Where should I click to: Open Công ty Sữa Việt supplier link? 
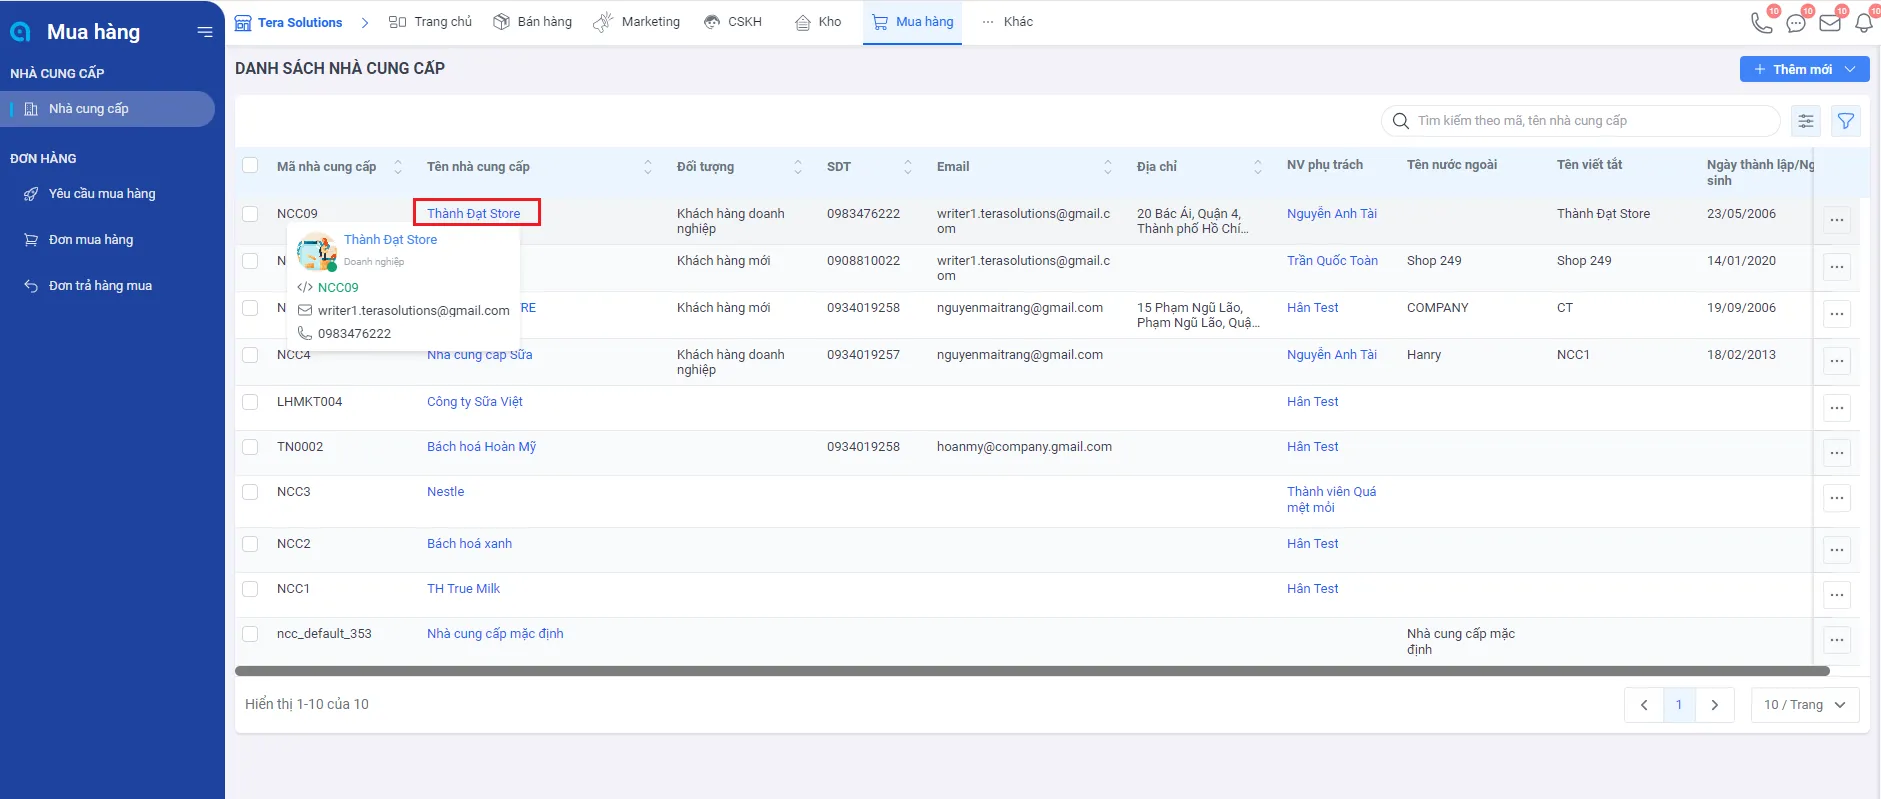point(475,402)
